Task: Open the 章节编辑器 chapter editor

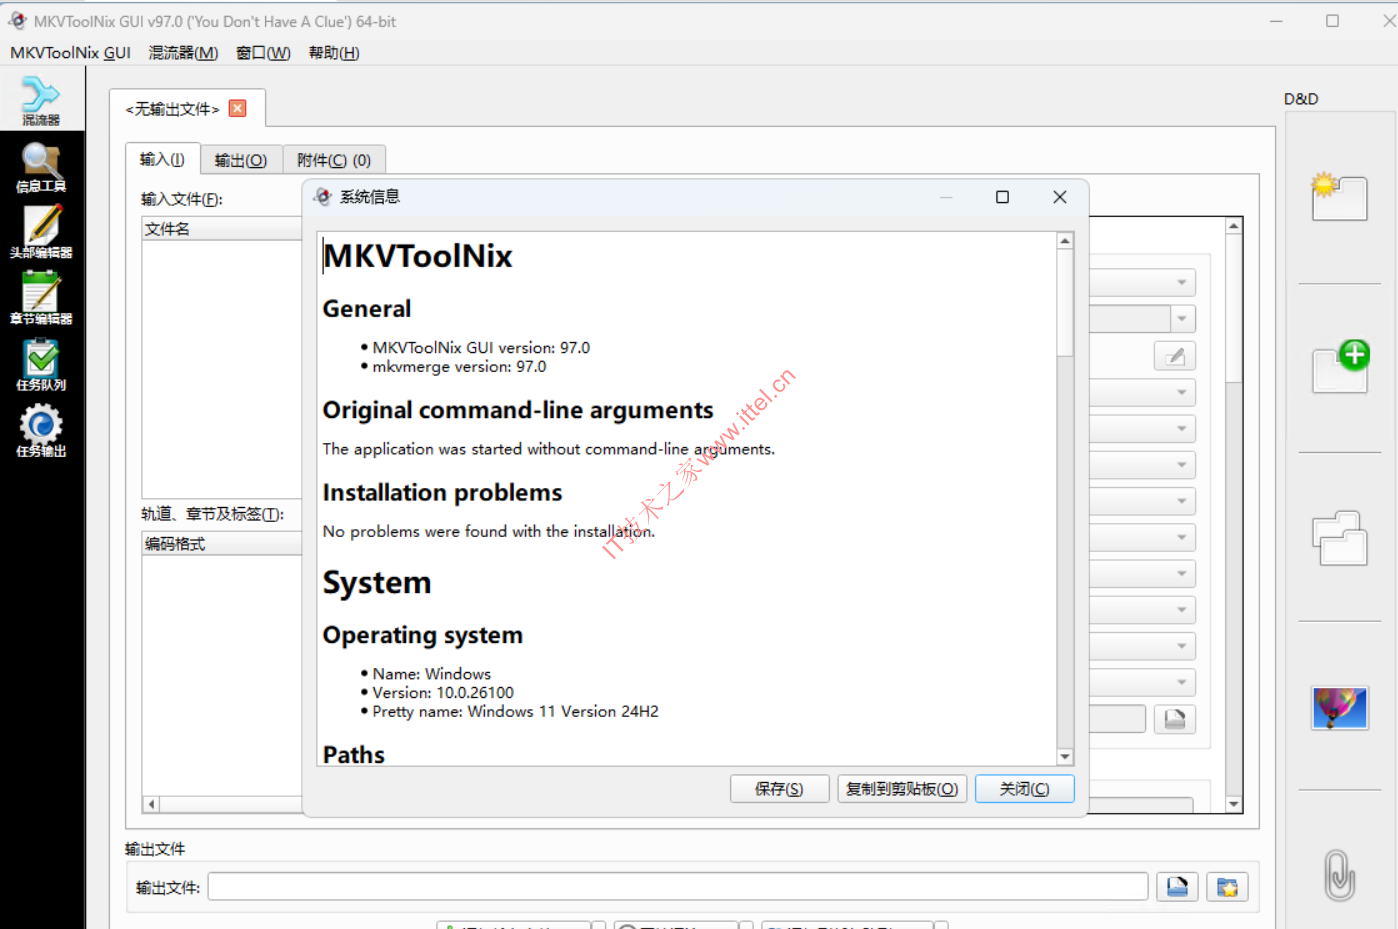Action: (41, 298)
